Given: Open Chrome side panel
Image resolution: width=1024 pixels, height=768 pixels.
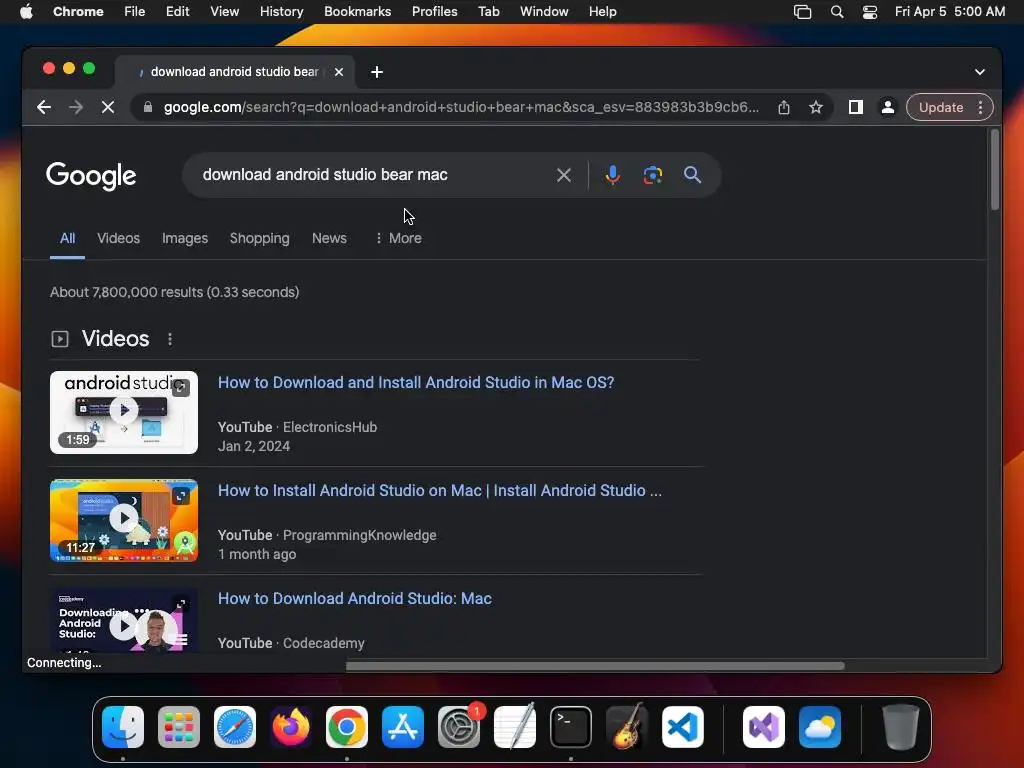Looking at the screenshot, I should tap(856, 107).
